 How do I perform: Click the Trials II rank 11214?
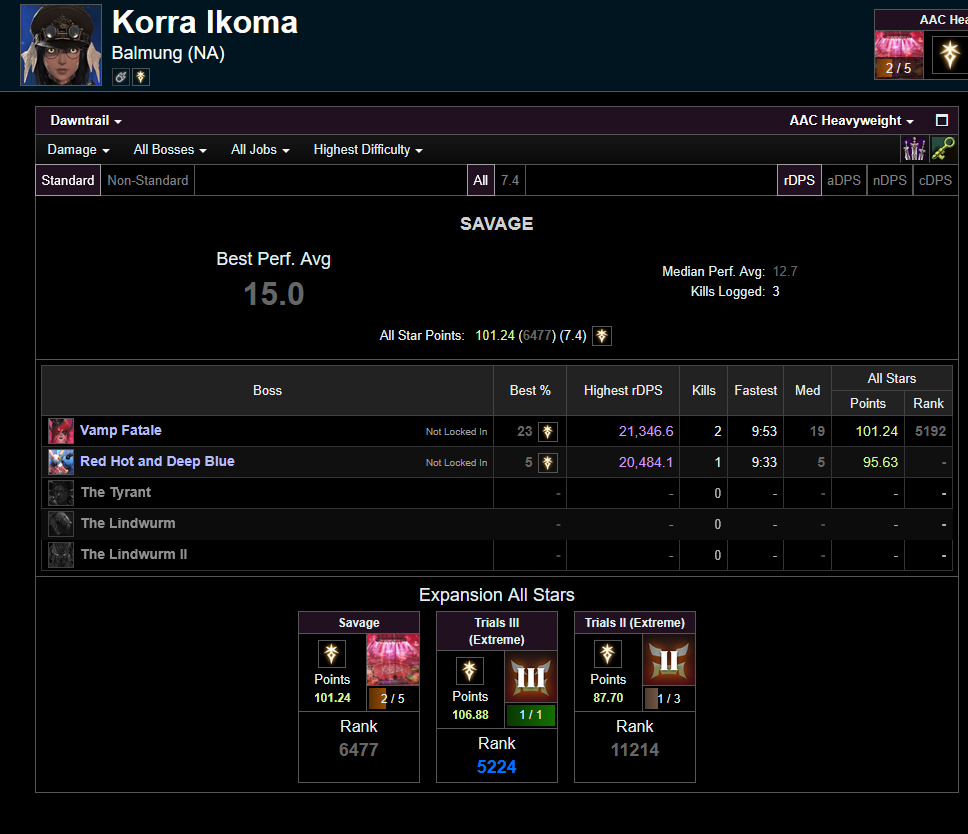635,749
